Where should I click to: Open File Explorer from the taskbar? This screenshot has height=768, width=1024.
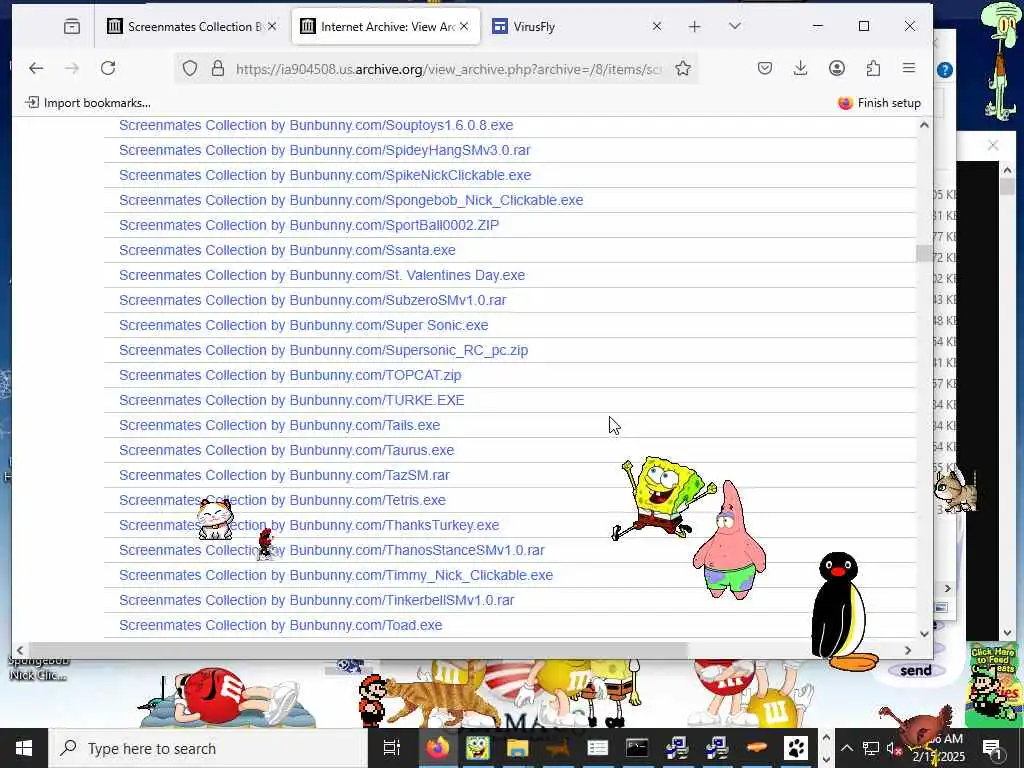pyautogui.click(x=517, y=748)
